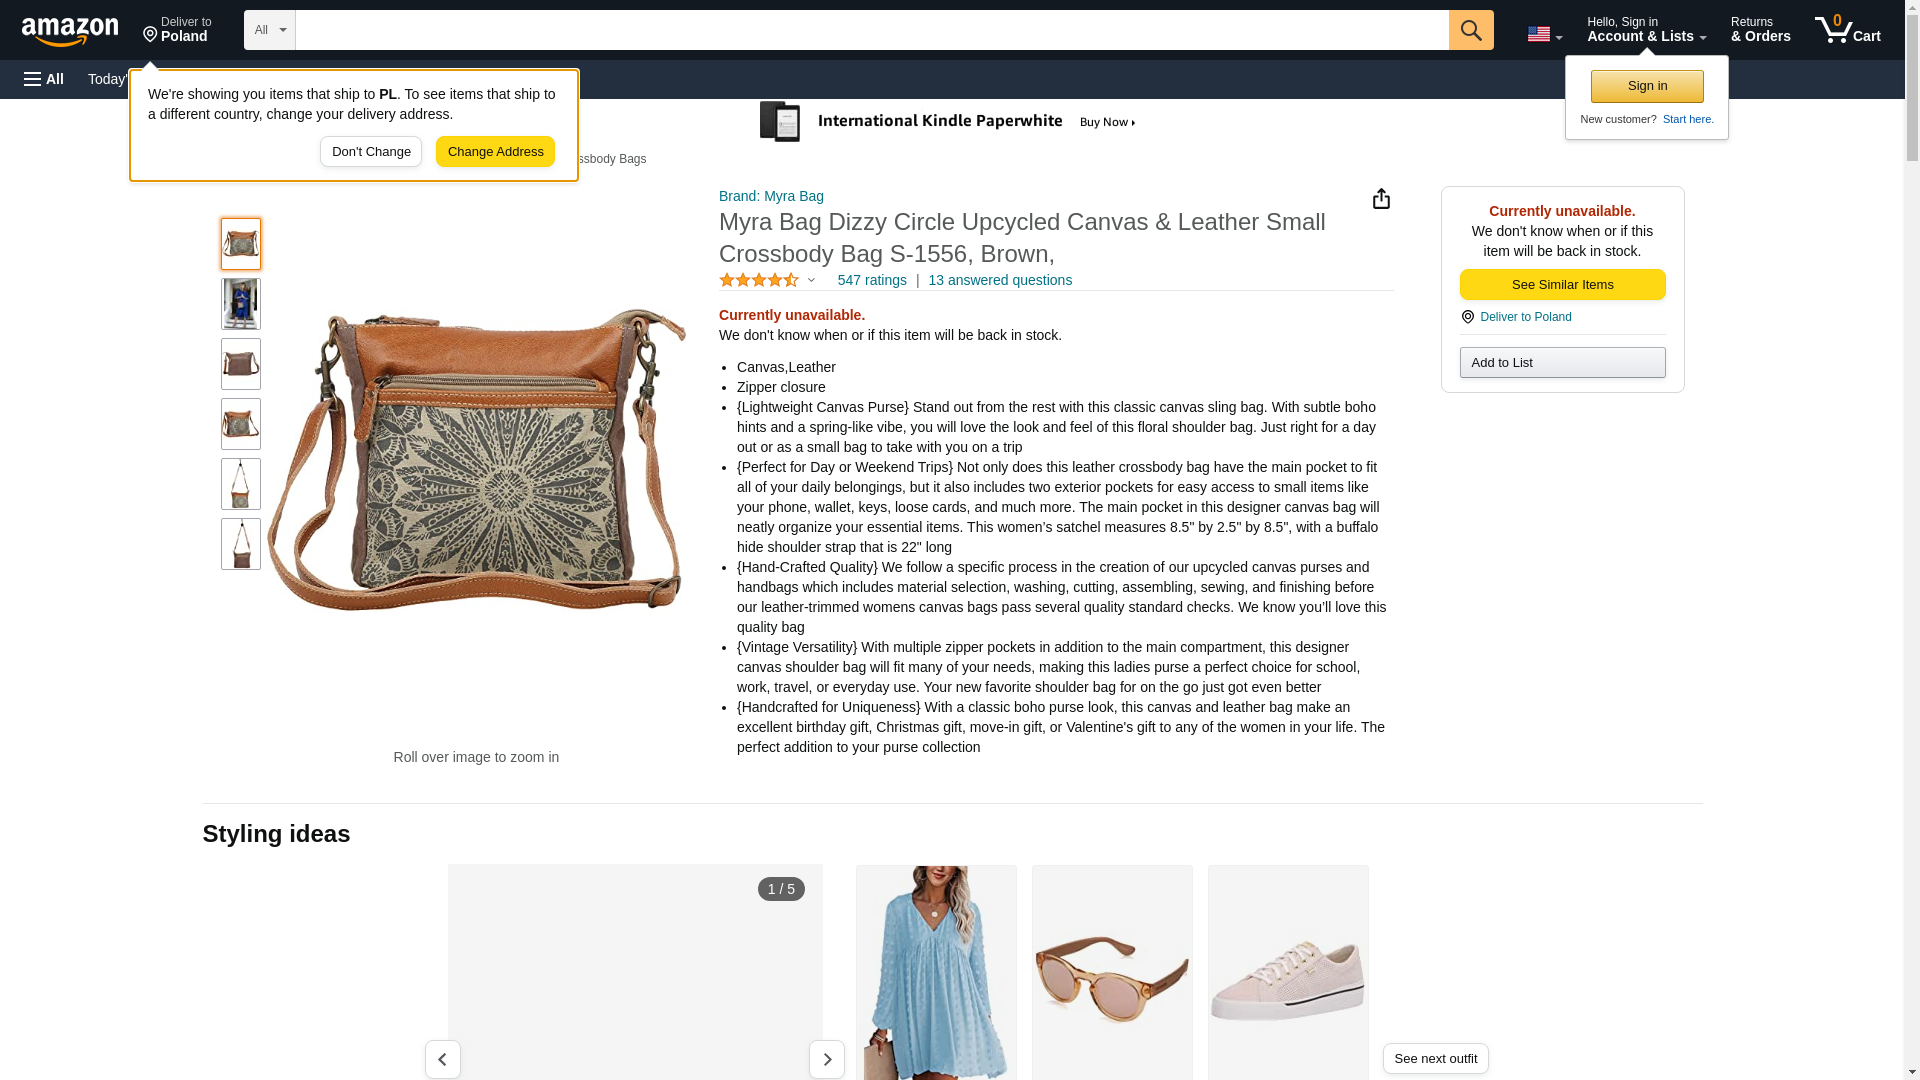Open the star rating popover
The width and height of the screenshot is (1920, 1080).
[767, 280]
